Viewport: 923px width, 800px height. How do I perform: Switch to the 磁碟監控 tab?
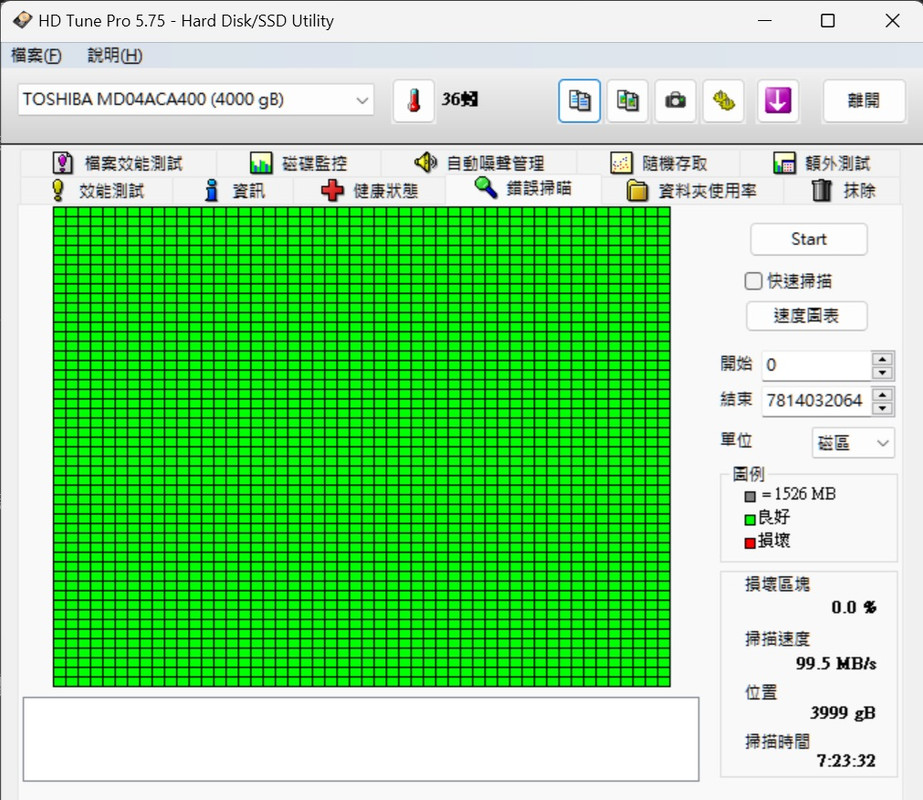click(x=298, y=162)
